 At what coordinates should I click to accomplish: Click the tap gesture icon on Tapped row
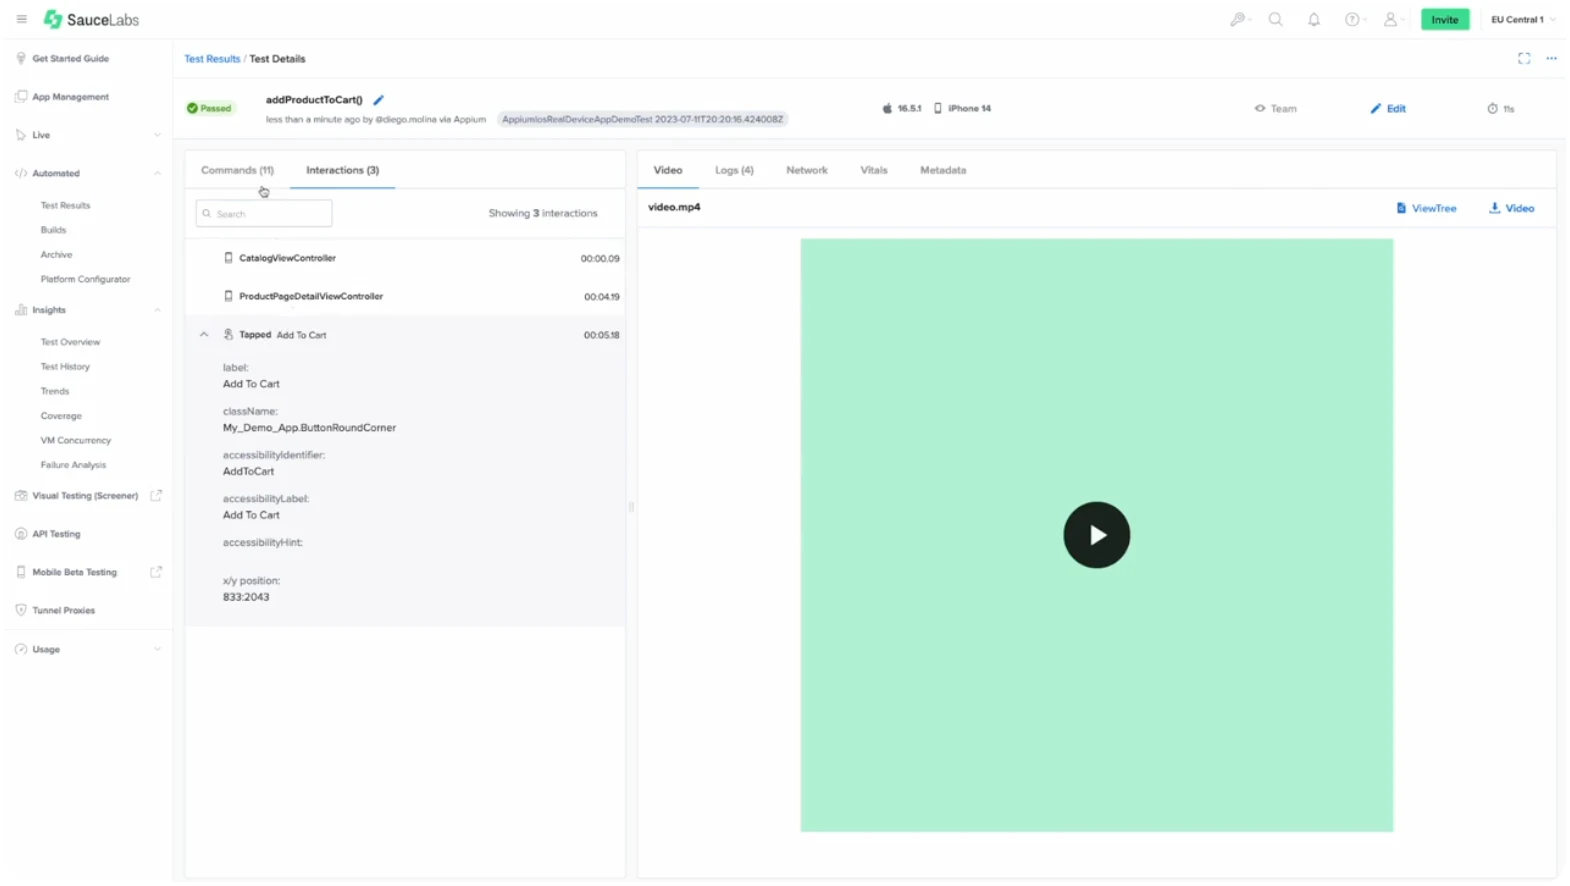228,335
